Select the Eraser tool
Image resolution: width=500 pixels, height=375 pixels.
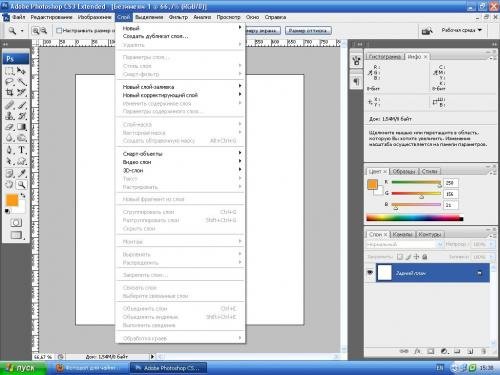tap(9, 127)
